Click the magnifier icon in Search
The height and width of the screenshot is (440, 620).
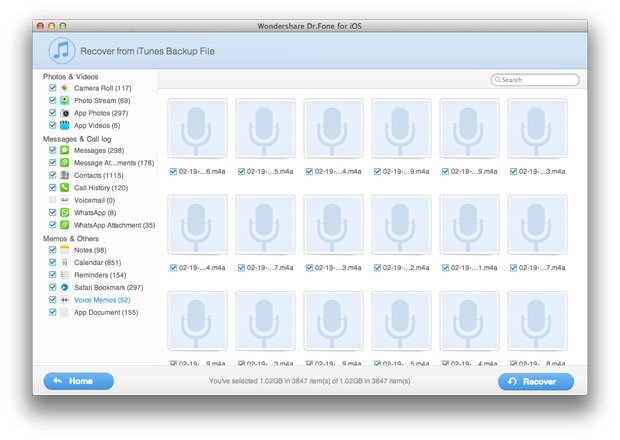498,79
